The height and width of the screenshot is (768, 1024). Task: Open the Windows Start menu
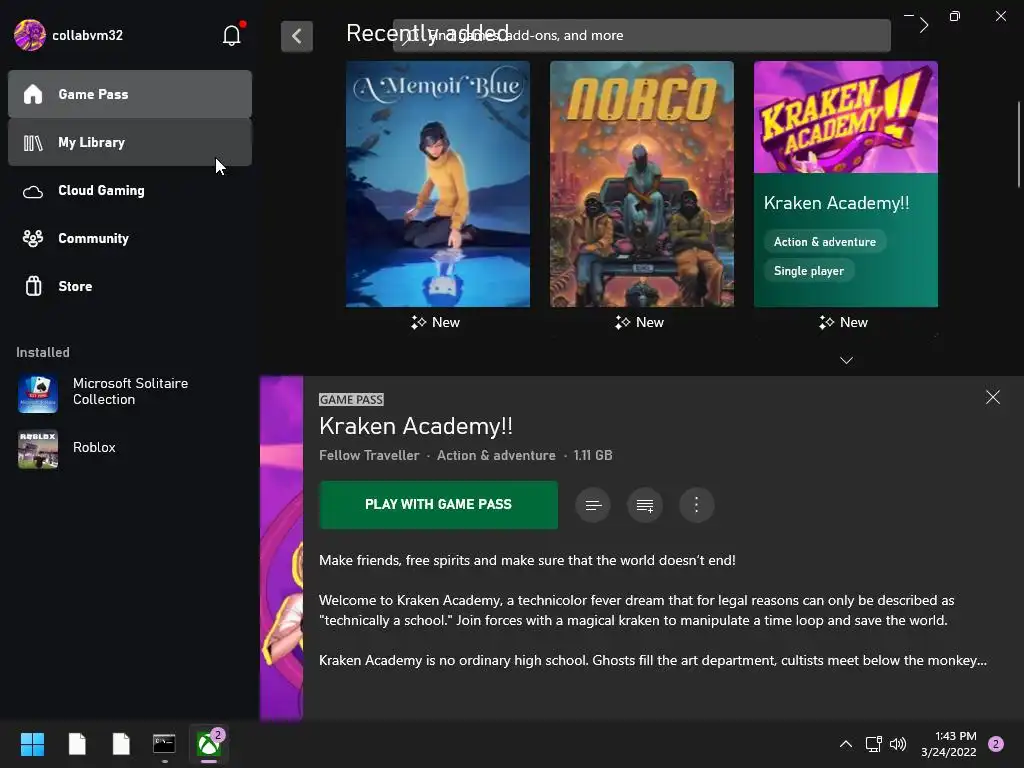click(x=32, y=744)
